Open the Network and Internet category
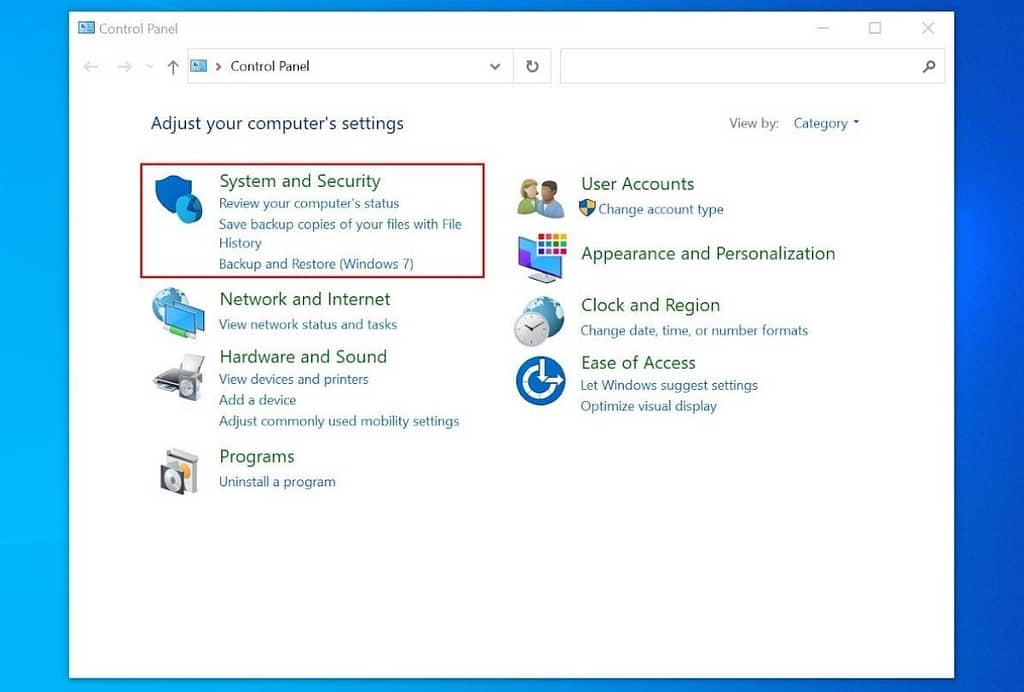This screenshot has width=1024, height=692. coord(305,299)
